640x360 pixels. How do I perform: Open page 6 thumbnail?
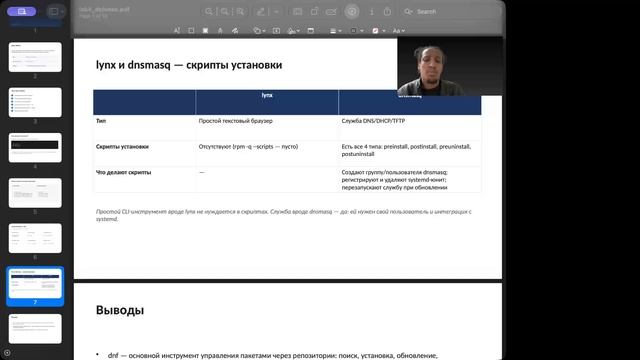point(35,238)
